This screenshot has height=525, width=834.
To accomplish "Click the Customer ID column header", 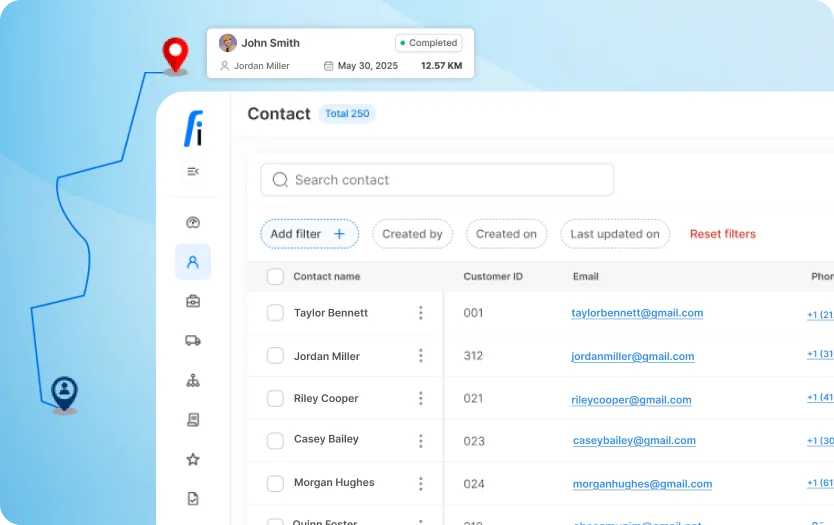I will click(493, 277).
